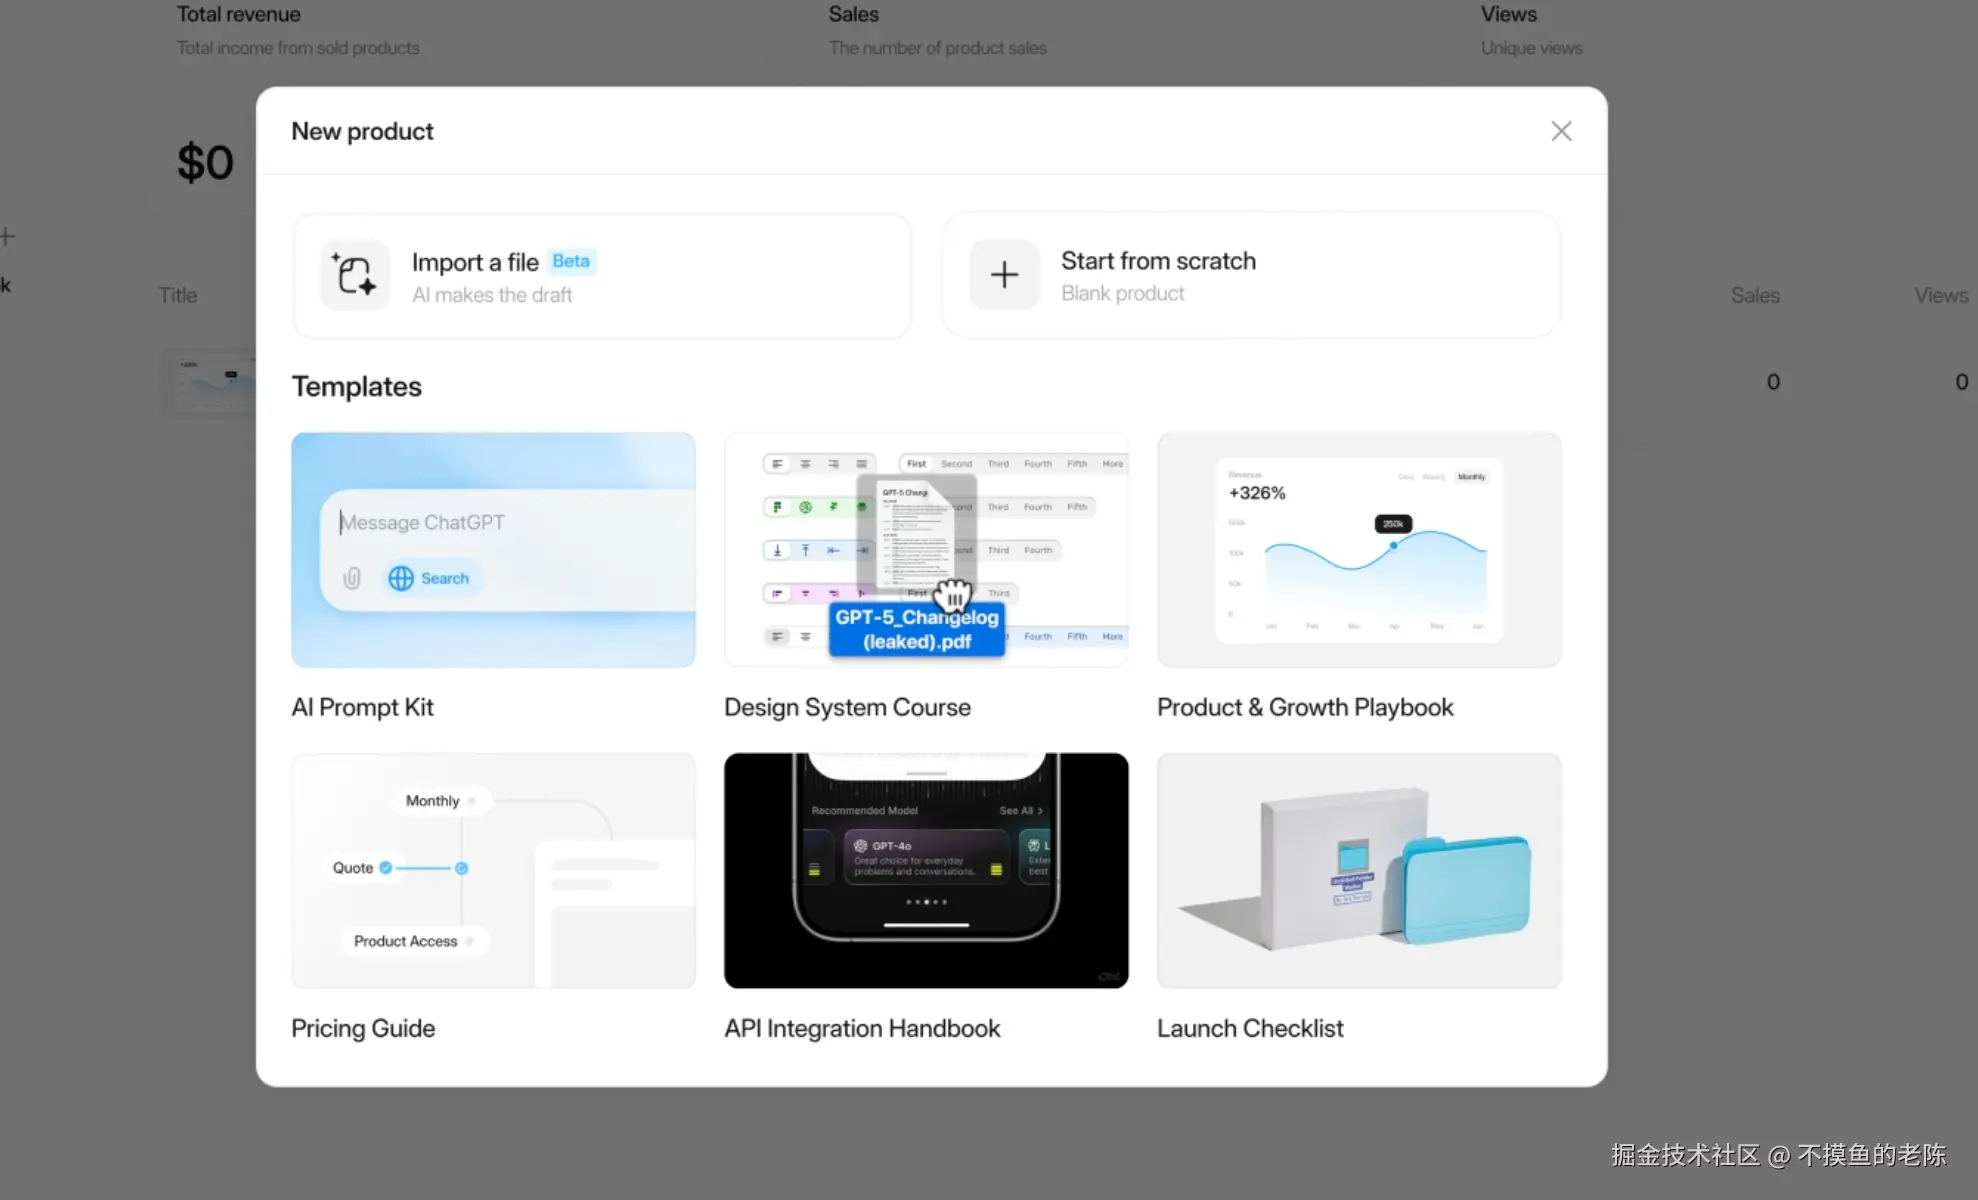Select Product & Growth Playbook chart thumbnail
This screenshot has width=1978, height=1200.
(1358, 550)
